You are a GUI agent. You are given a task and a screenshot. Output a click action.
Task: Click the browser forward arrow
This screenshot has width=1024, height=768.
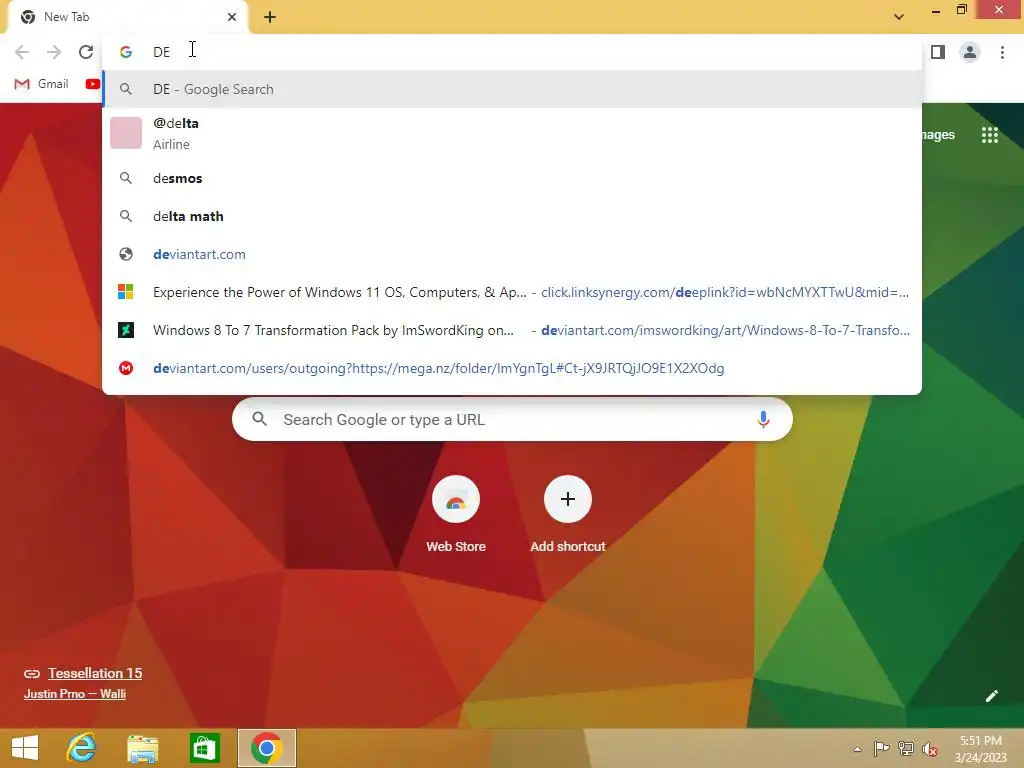(54, 52)
